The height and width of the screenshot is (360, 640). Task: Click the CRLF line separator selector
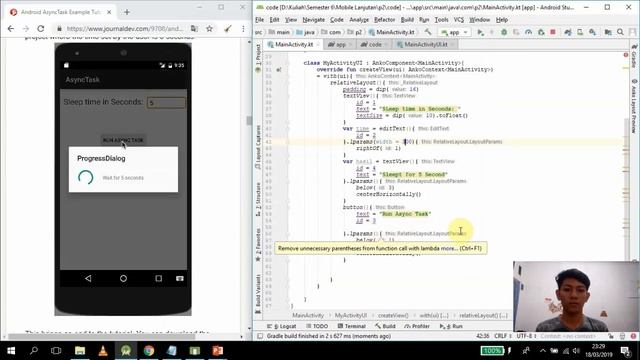(502, 336)
